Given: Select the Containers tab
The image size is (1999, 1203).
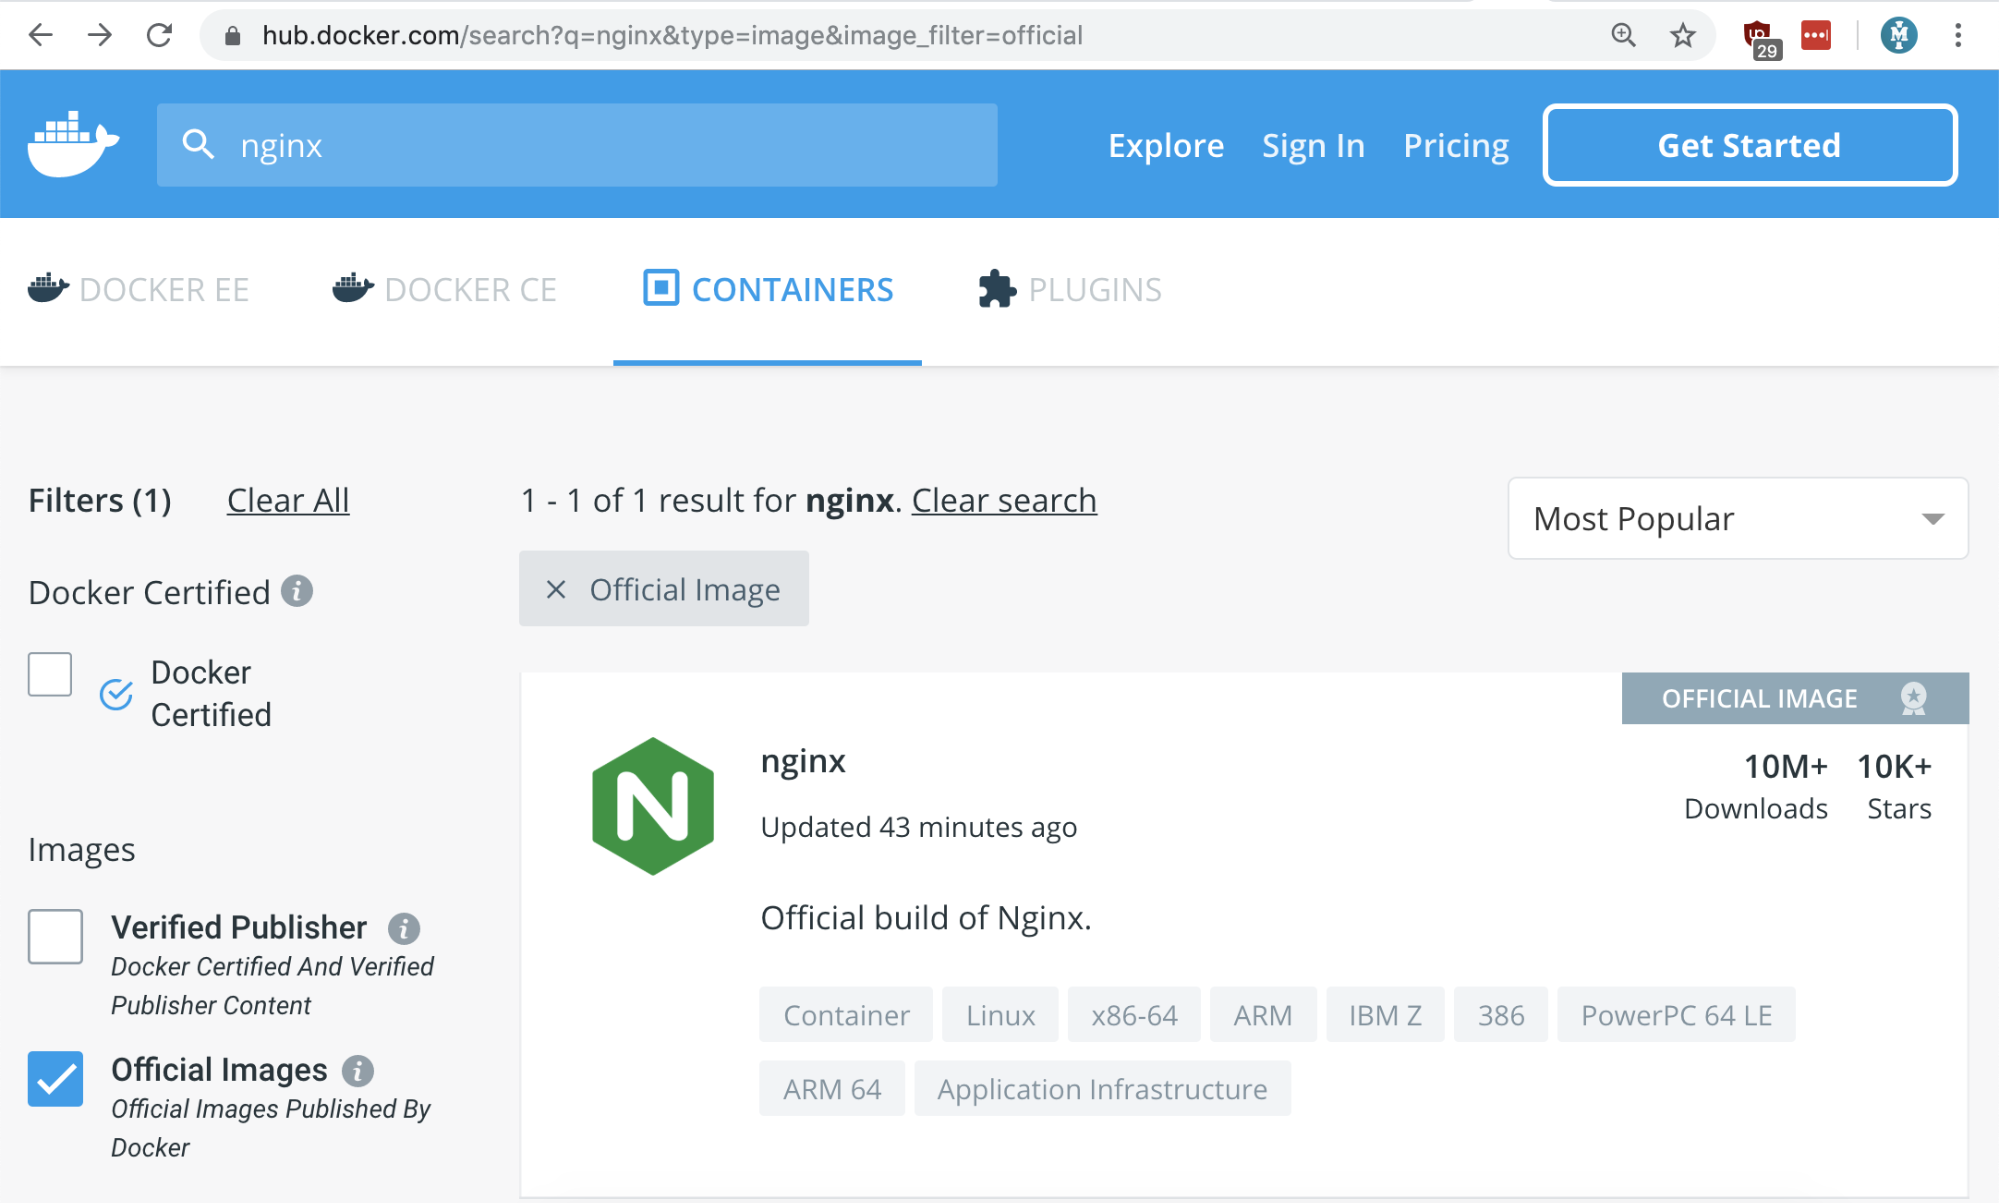Looking at the screenshot, I should point(768,289).
